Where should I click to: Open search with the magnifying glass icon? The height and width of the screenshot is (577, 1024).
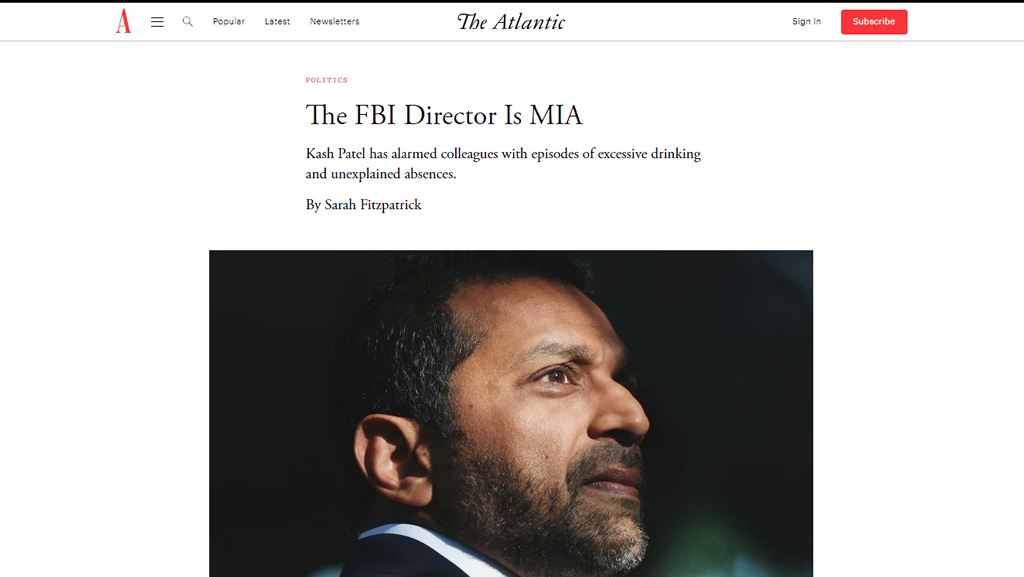pyautogui.click(x=187, y=22)
